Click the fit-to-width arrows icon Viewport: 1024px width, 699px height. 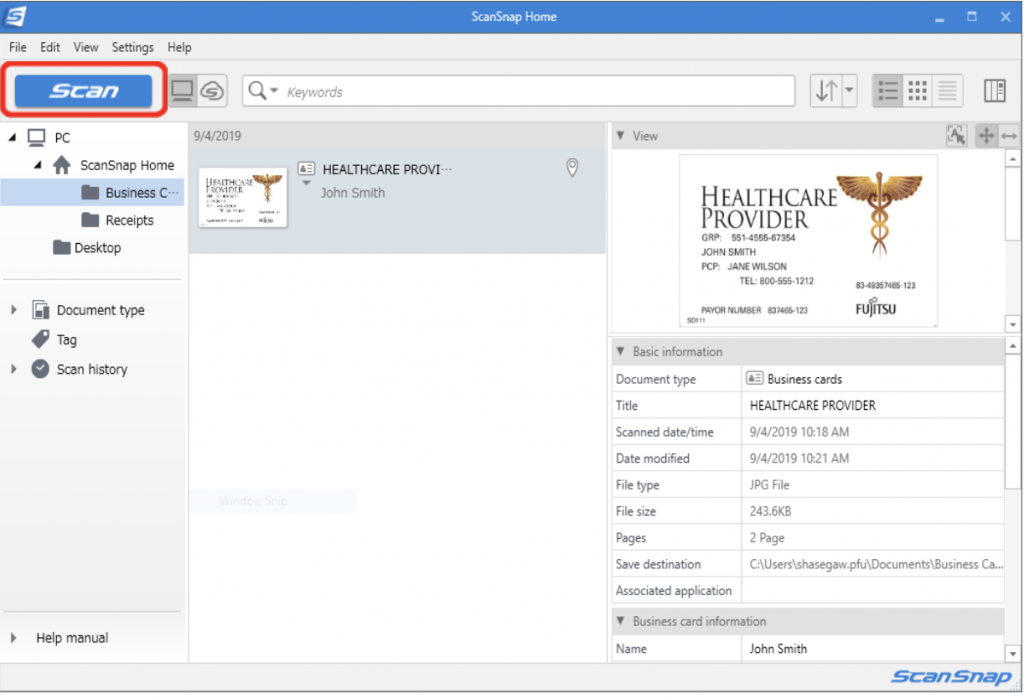click(1009, 136)
